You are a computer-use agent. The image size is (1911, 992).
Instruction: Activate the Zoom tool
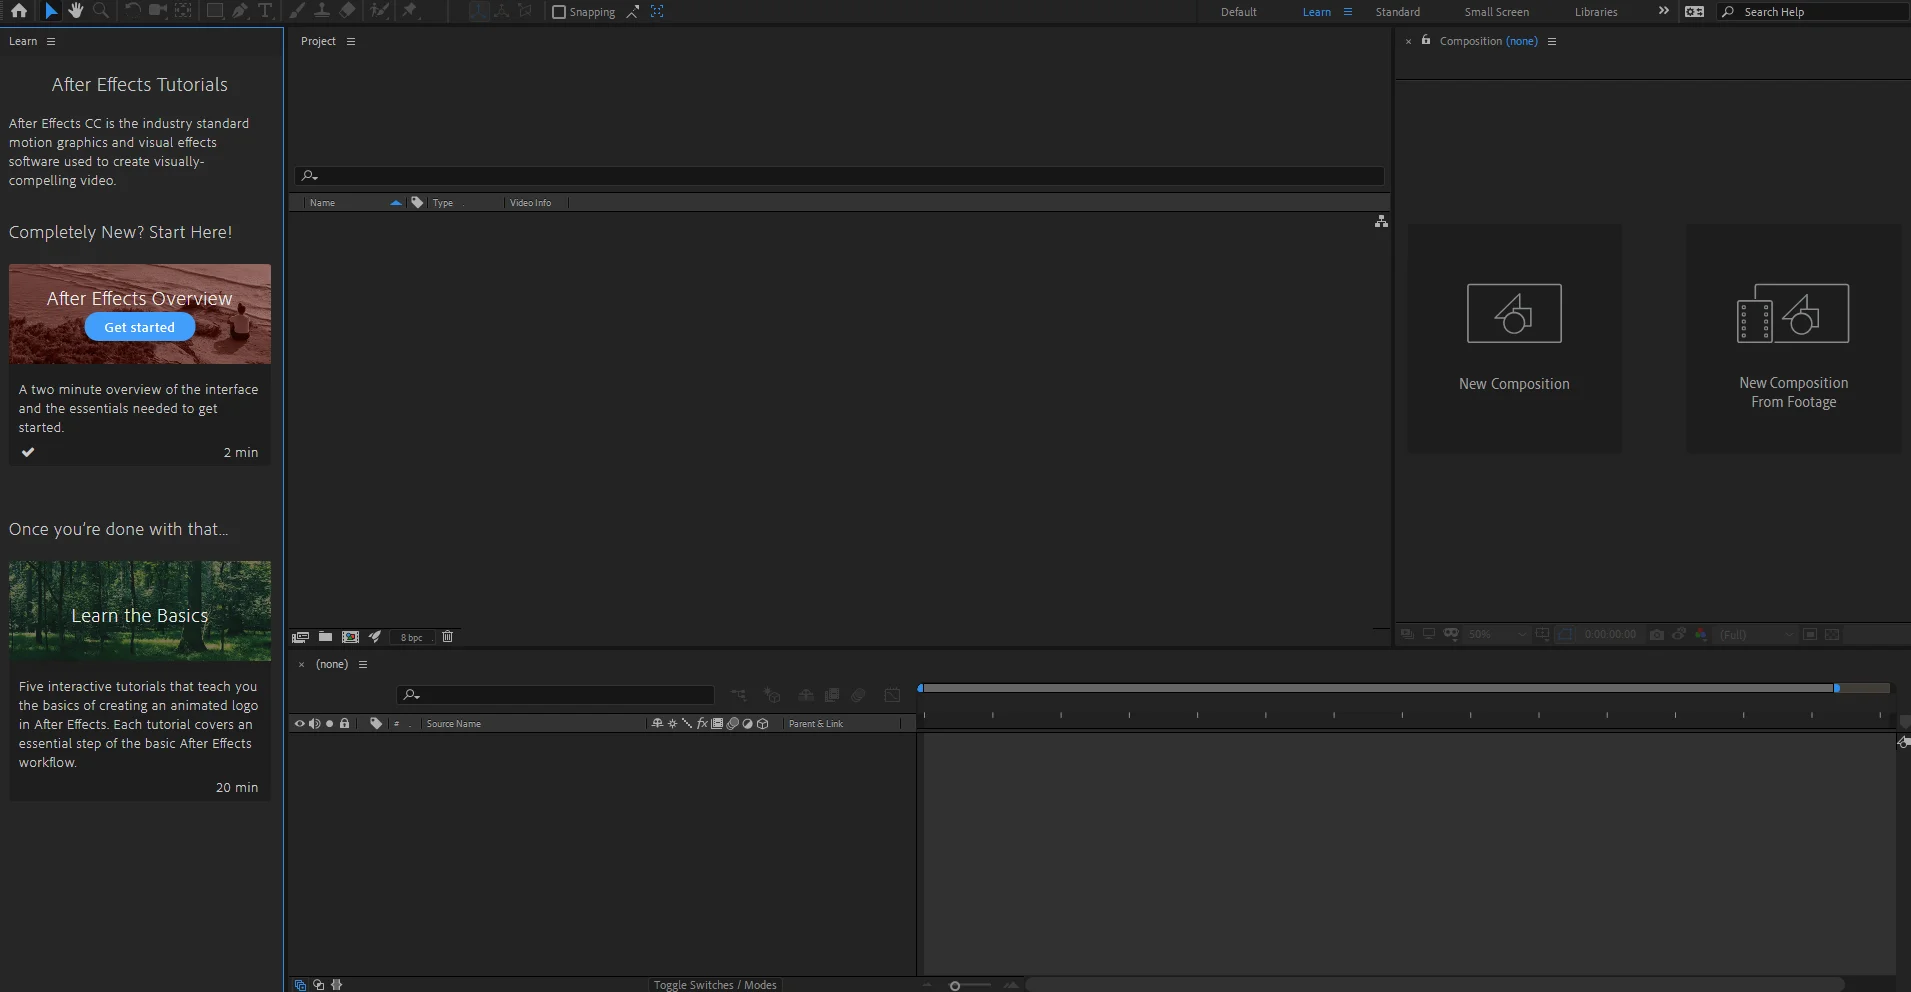click(x=101, y=11)
